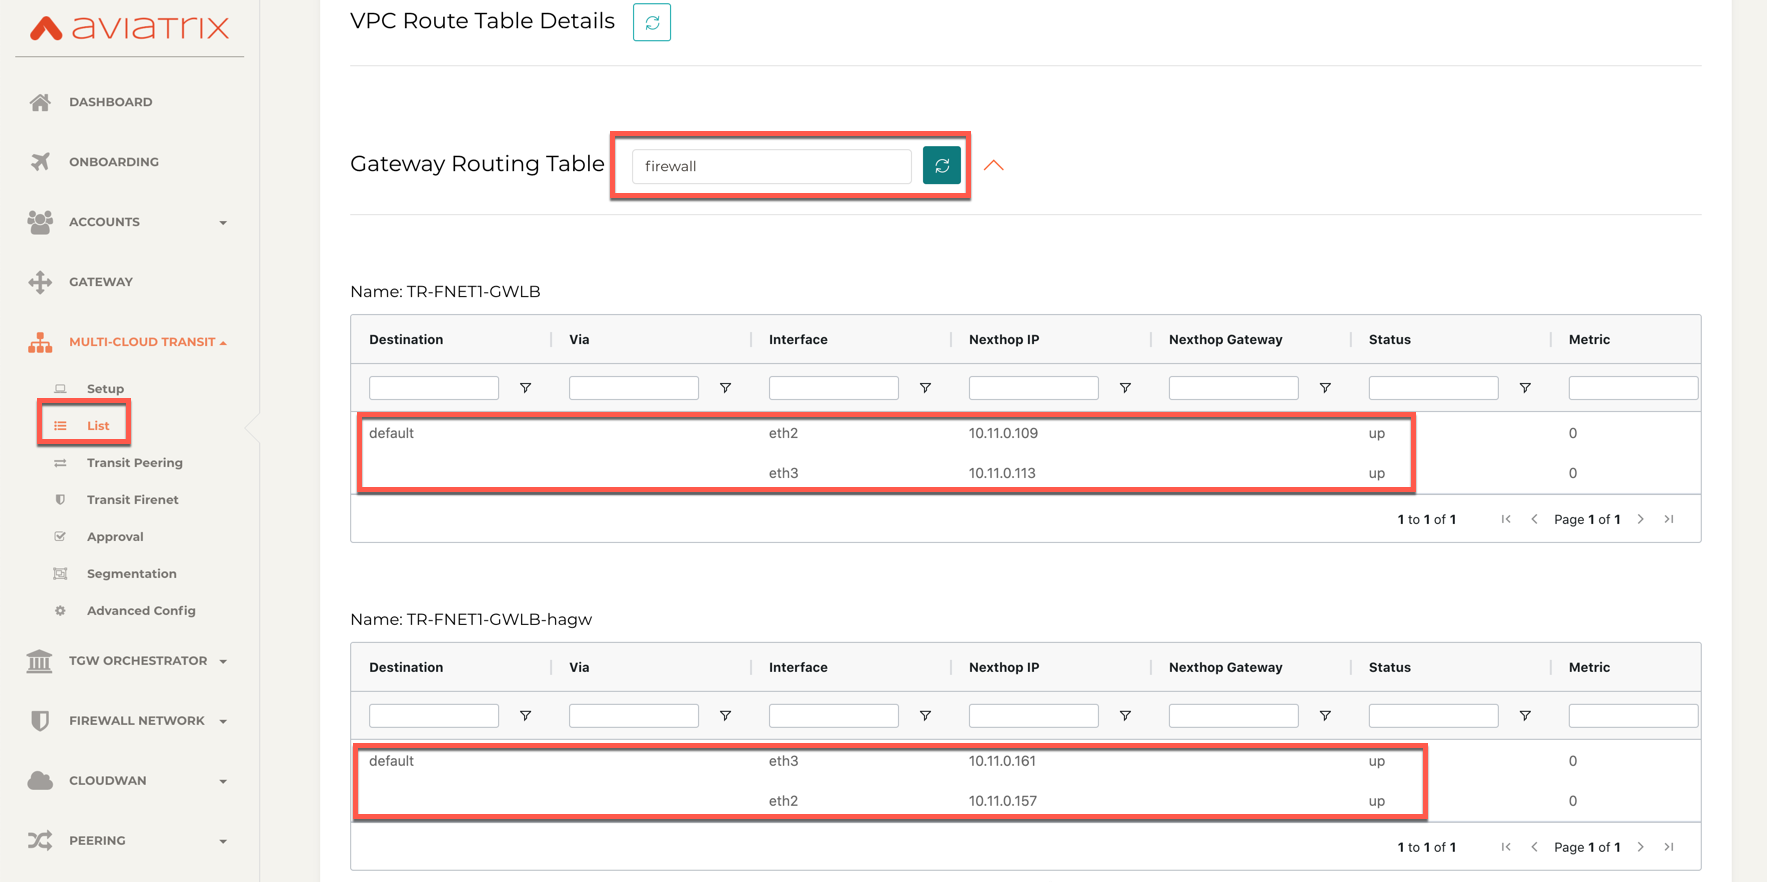Open the Segmentation submenu item
The width and height of the screenshot is (1767, 882).
[131, 574]
